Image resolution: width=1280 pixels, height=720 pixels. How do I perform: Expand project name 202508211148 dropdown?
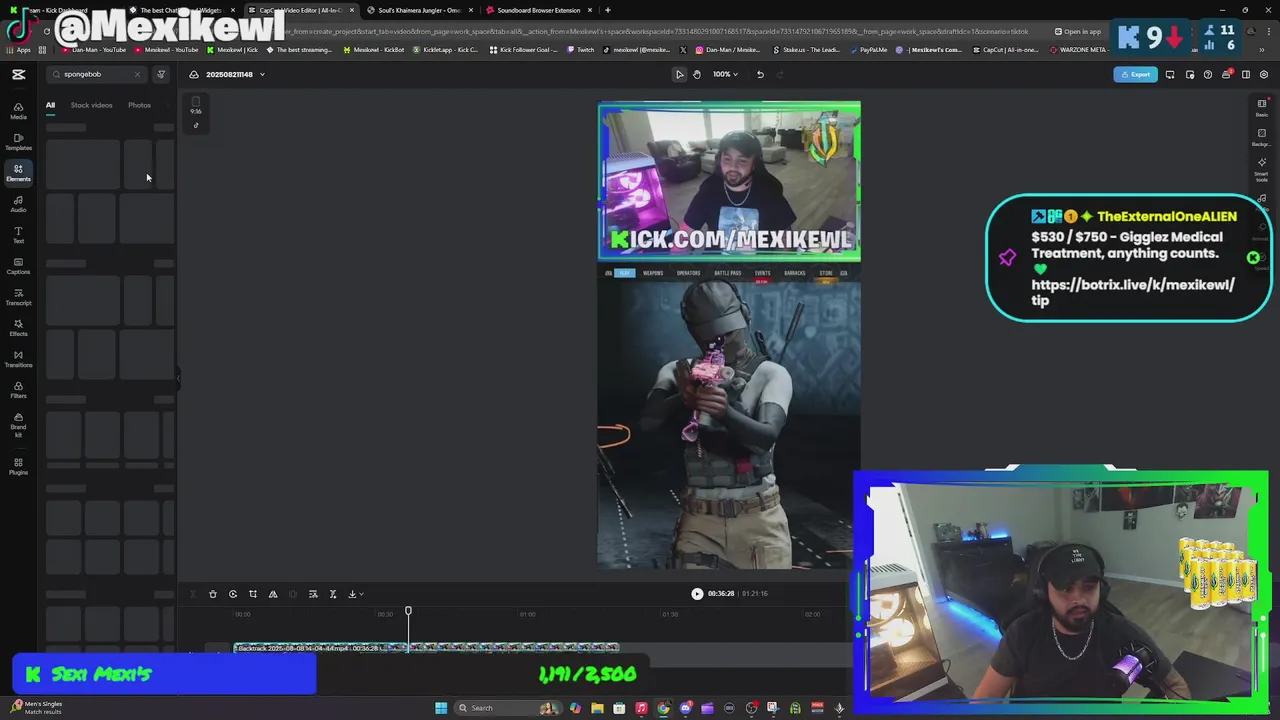[x=262, y=74]
